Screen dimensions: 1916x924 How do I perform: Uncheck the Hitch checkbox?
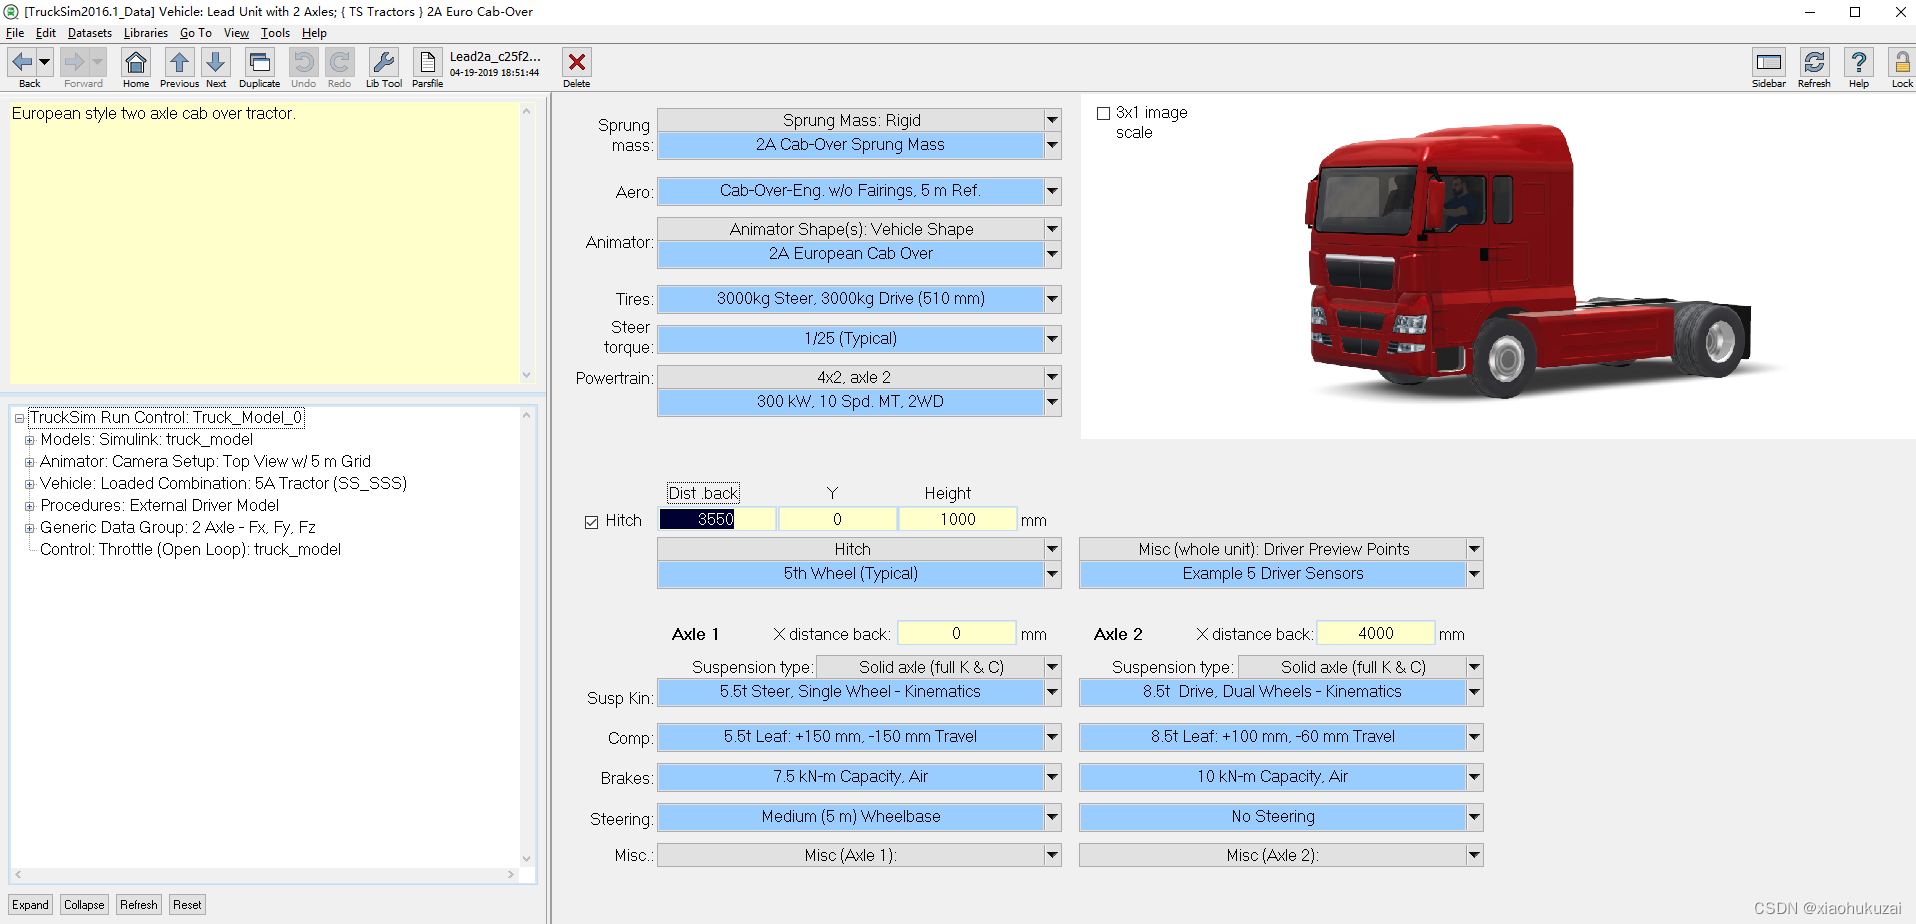click(x=591, y=521)
